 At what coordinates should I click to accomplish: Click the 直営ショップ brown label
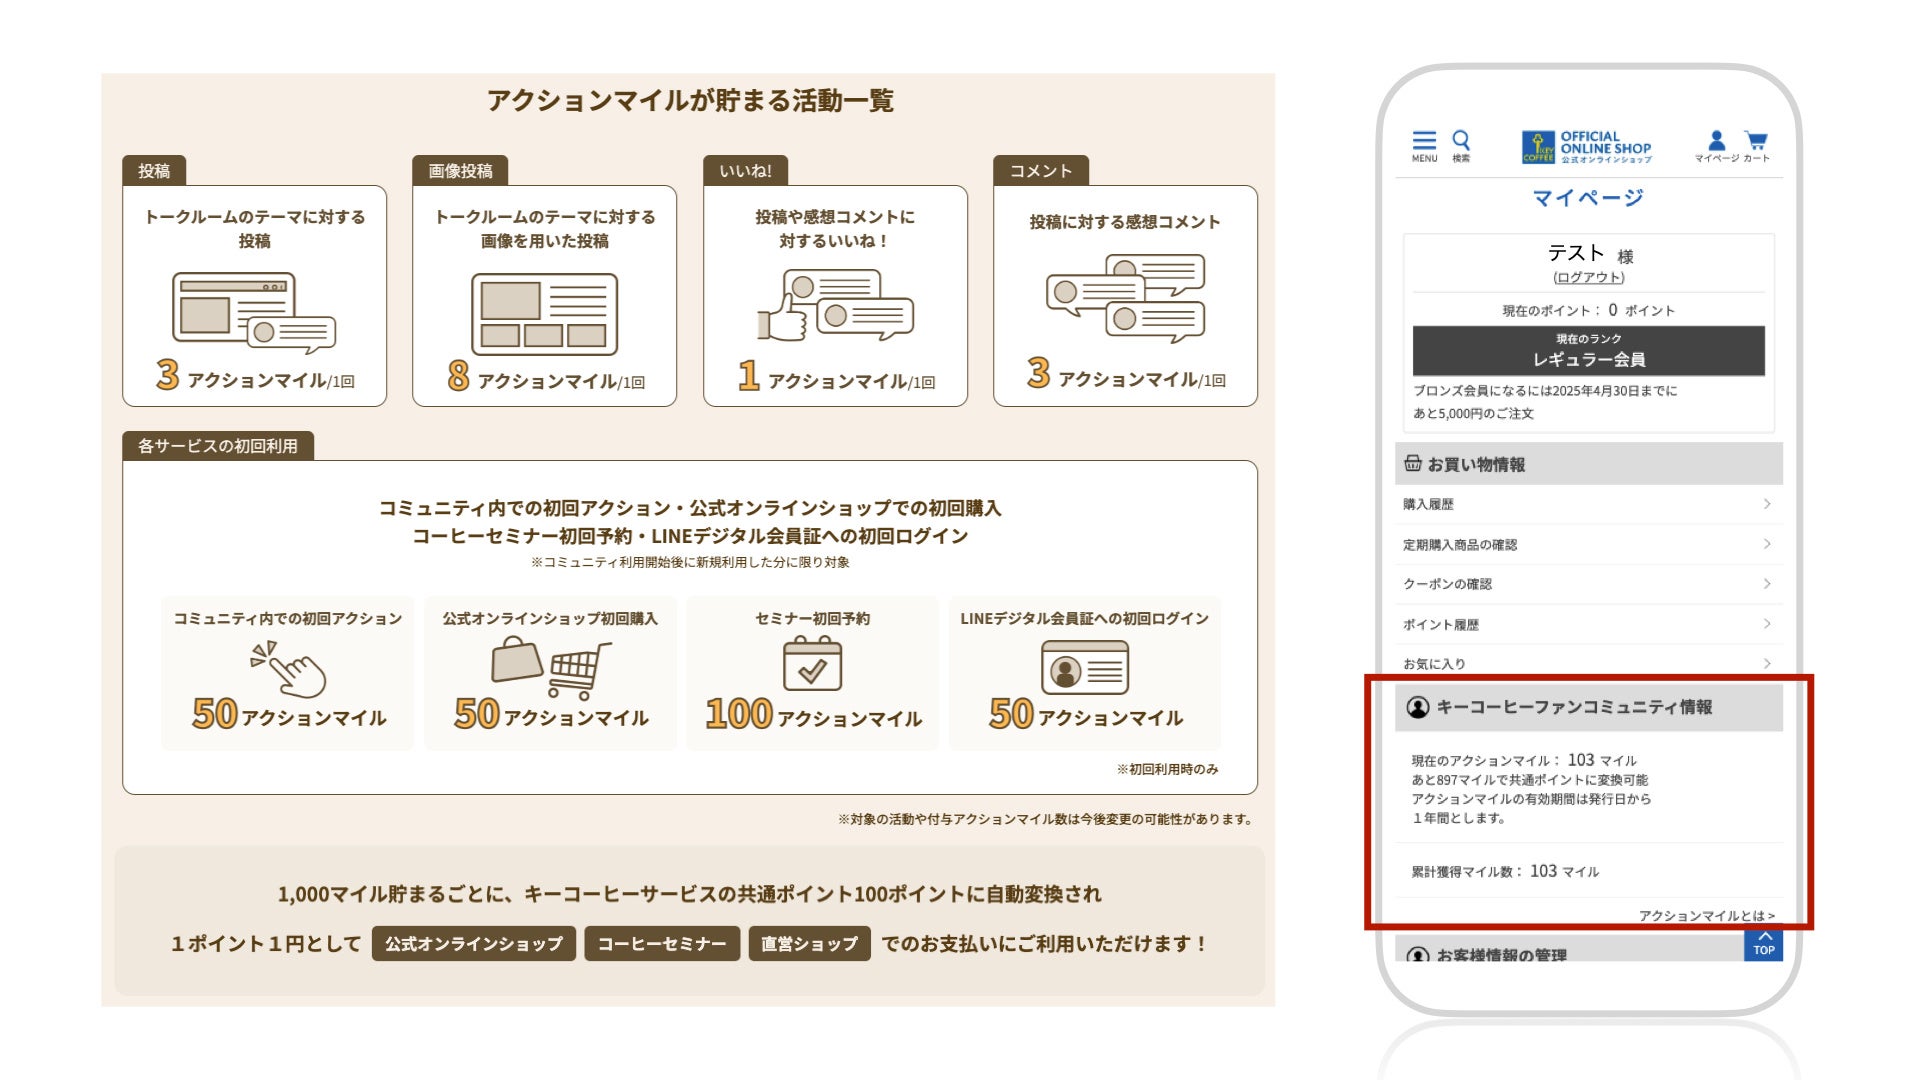coord(809,943)
